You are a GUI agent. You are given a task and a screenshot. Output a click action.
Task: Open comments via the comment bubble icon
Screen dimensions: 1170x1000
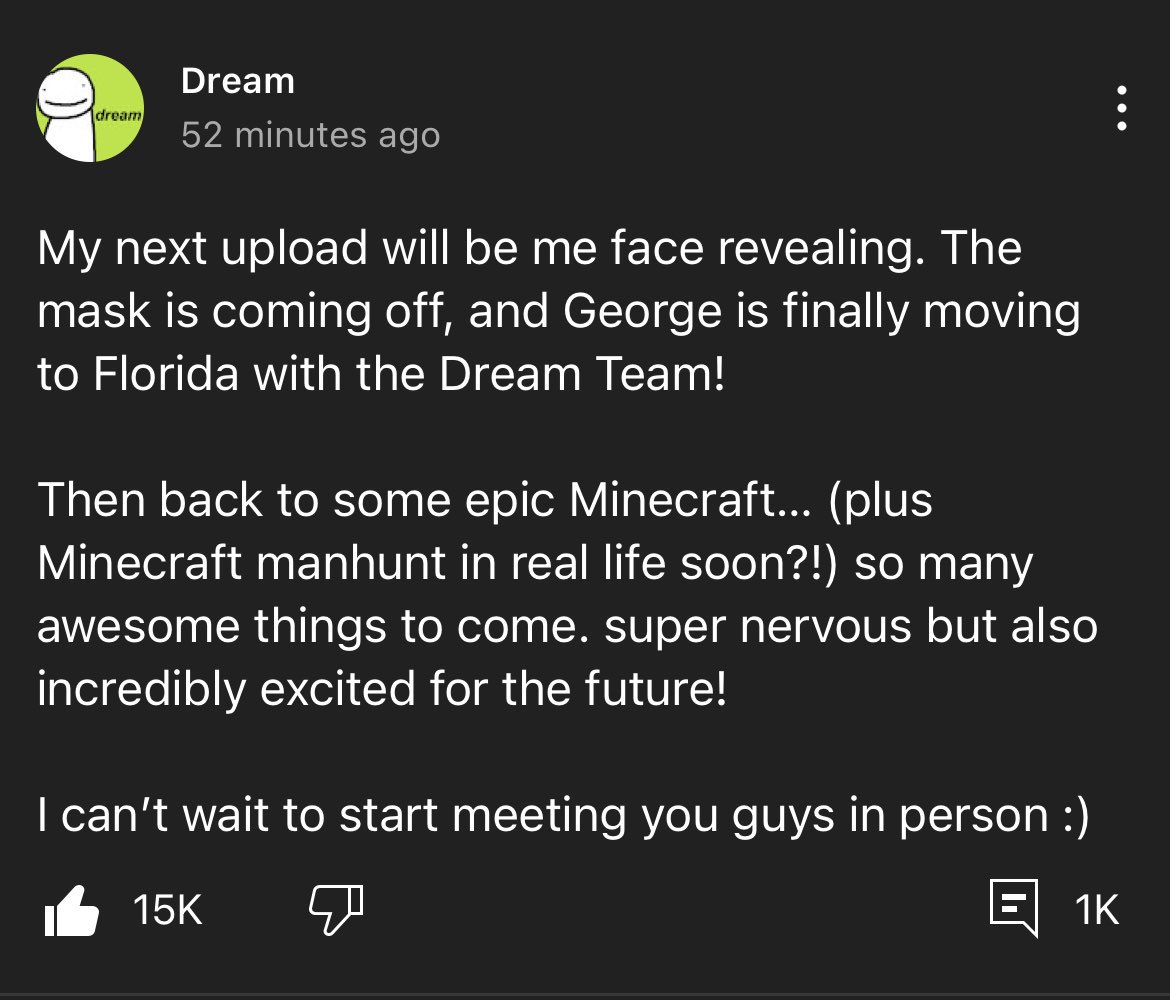[x=1014, y=907]
